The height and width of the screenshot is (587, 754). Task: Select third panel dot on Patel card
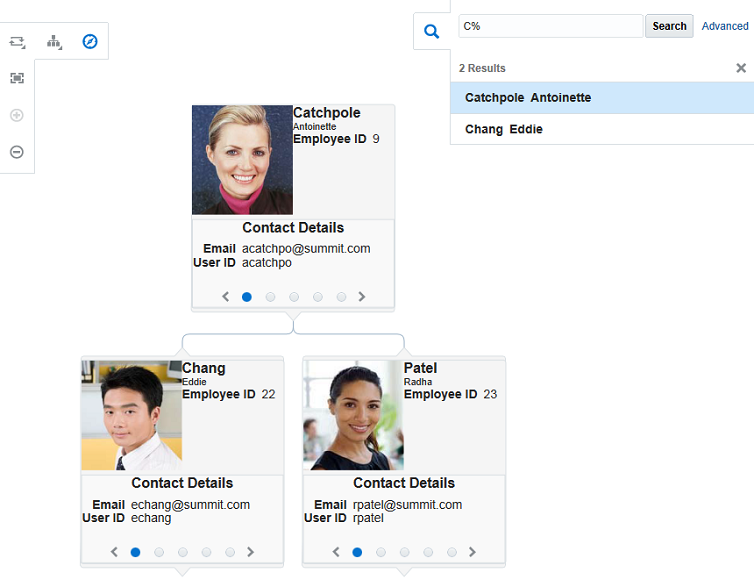click(404, 552)
